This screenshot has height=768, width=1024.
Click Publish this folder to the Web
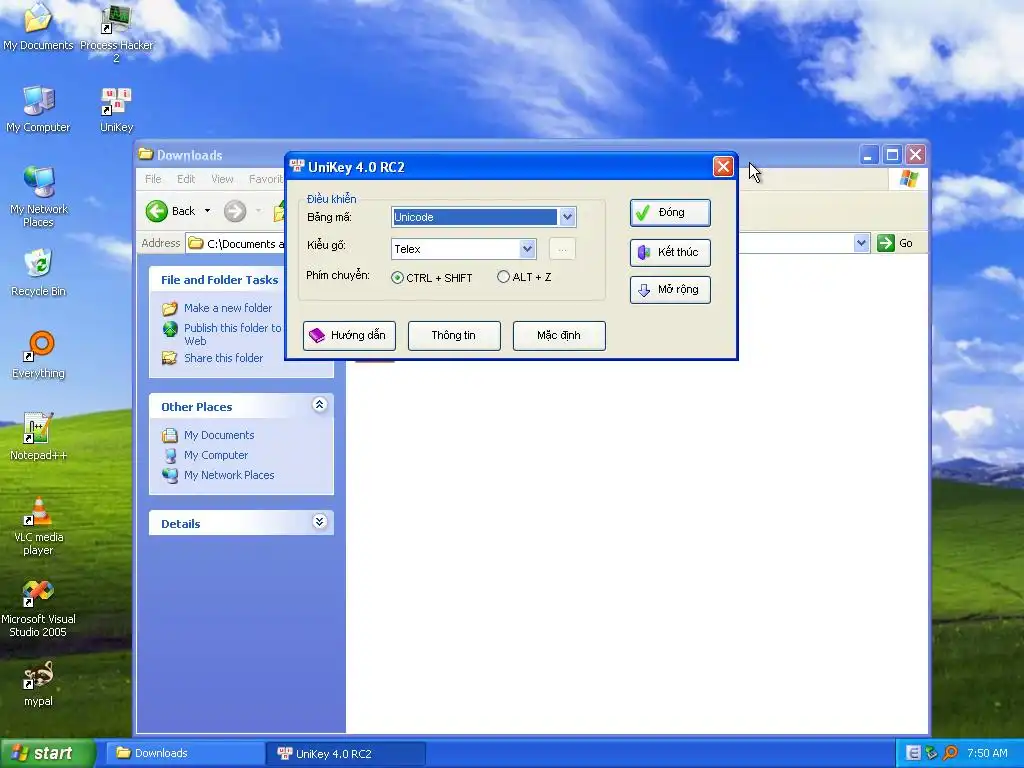[232, 334]
